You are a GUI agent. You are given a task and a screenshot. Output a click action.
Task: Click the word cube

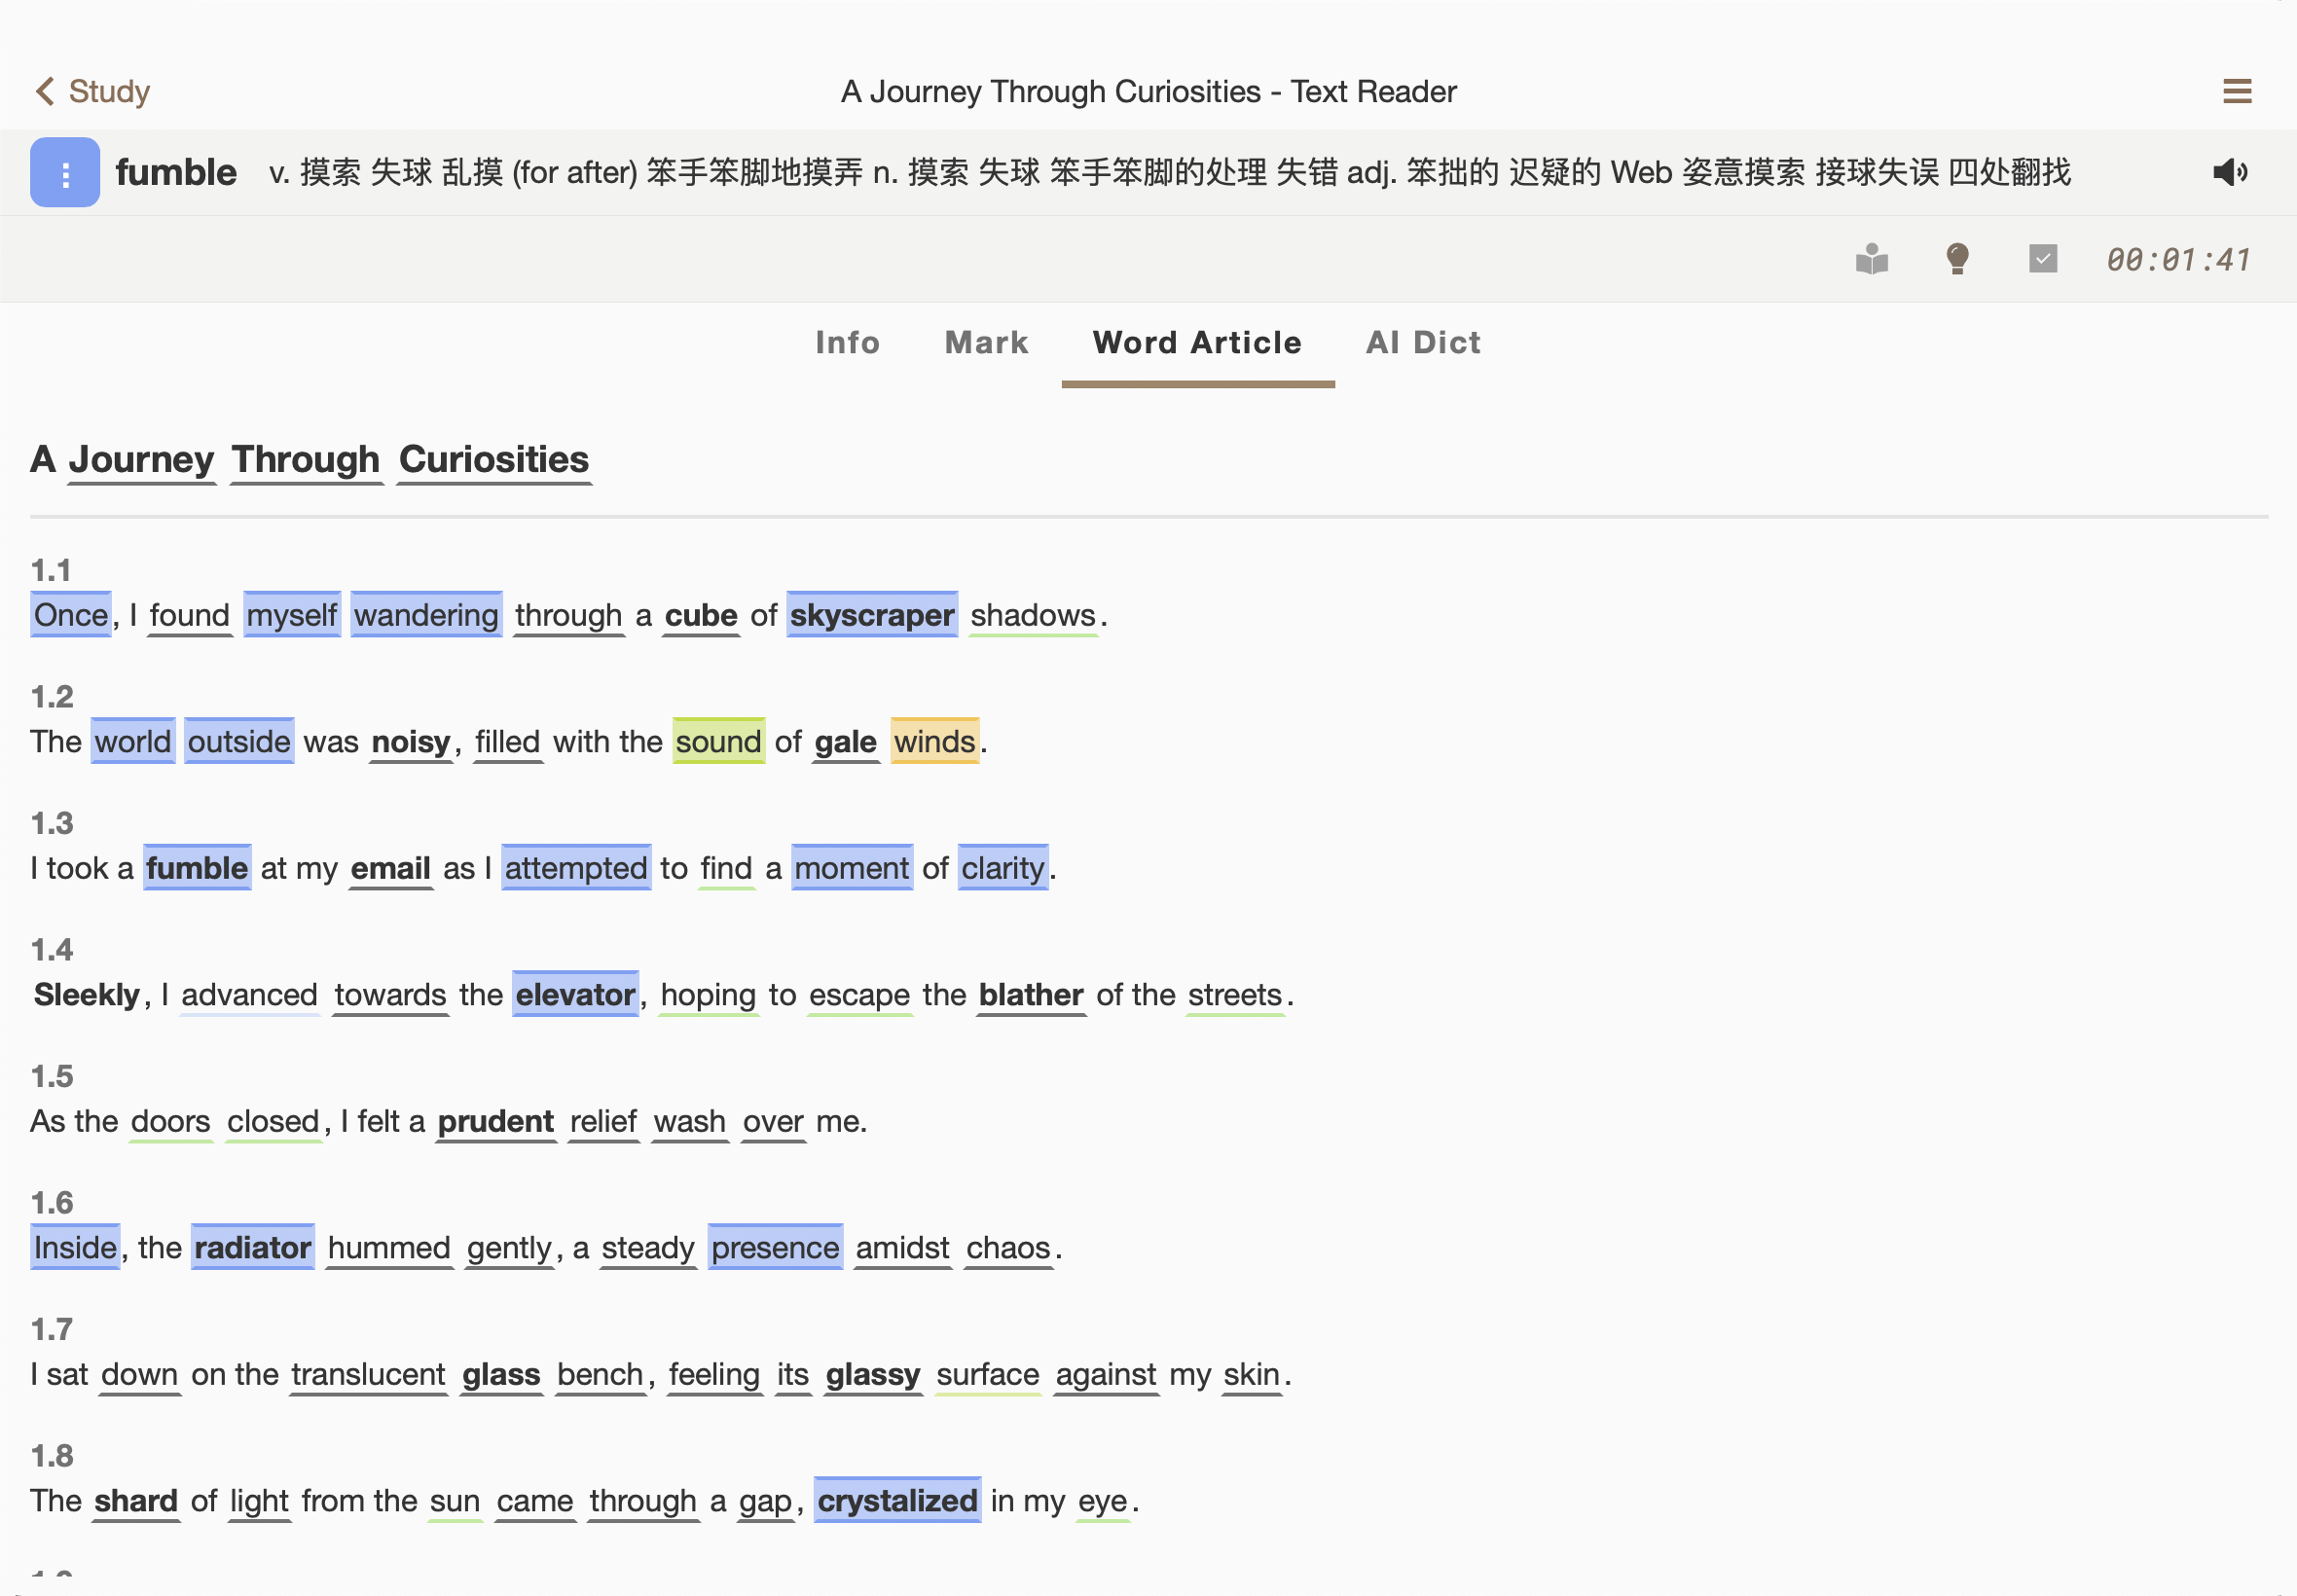(701, 615)
